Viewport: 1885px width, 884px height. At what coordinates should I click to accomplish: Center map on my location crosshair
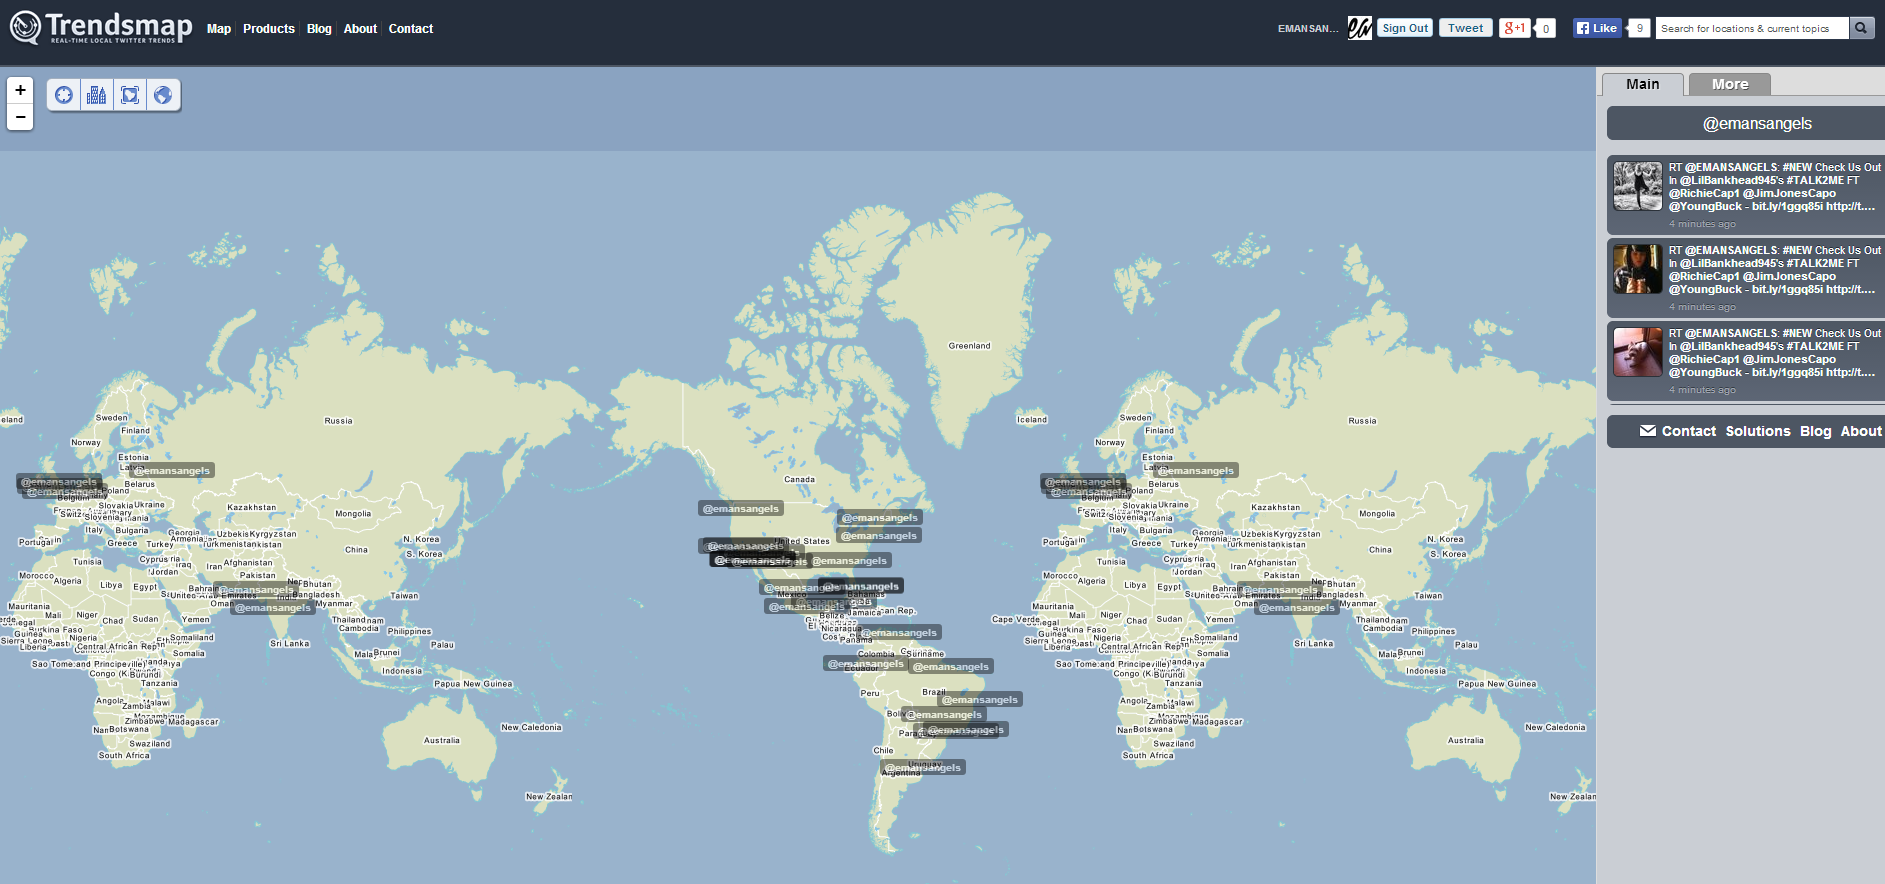[x=64, y=95]
